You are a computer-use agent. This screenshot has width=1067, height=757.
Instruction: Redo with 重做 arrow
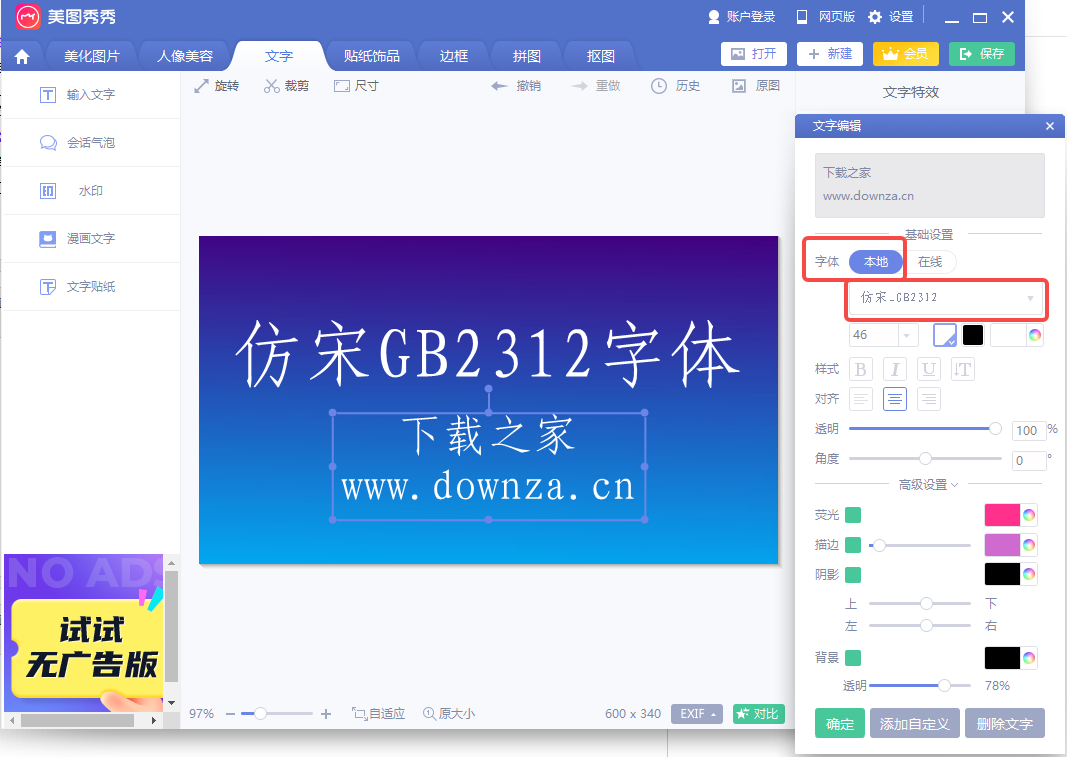coord(596,86)
